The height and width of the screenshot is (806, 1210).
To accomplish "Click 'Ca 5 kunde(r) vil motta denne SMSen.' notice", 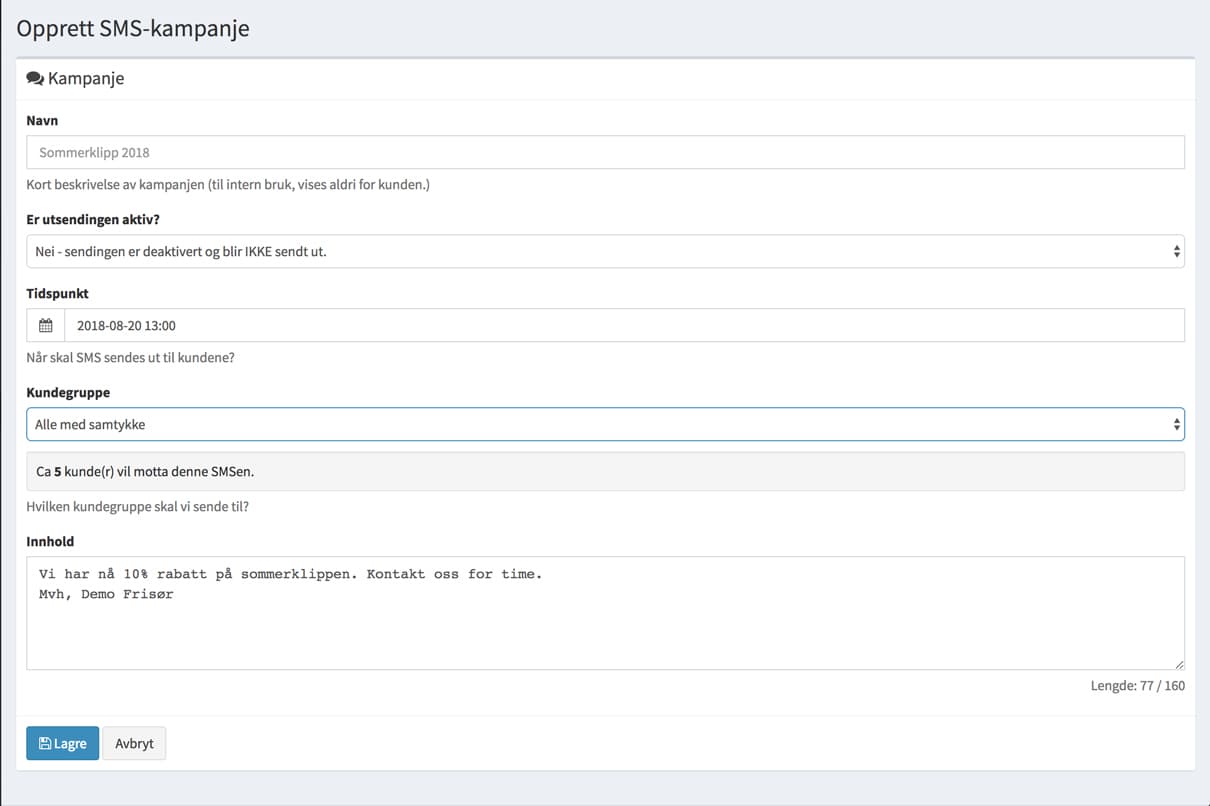I will 605,471.
